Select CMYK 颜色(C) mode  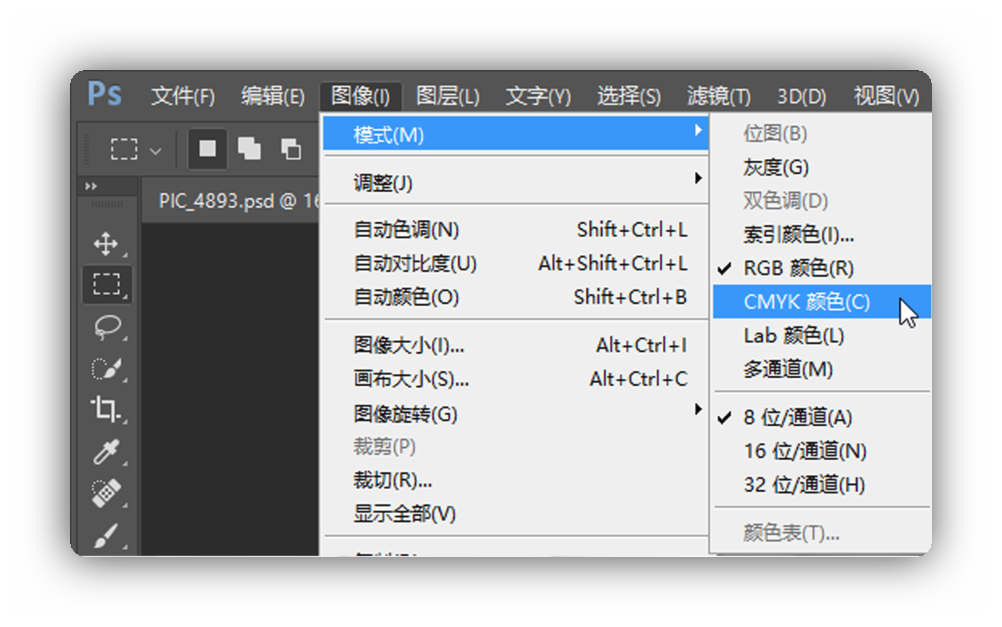(x=821, y=302)
